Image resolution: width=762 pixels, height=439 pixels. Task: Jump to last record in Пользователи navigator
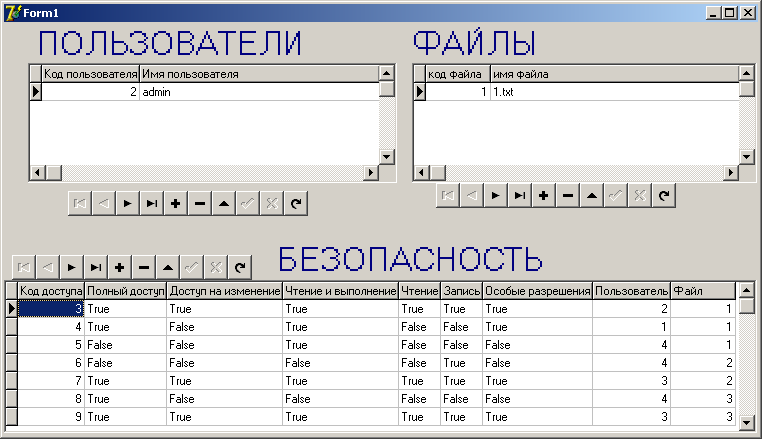click(x=152, y=203)
